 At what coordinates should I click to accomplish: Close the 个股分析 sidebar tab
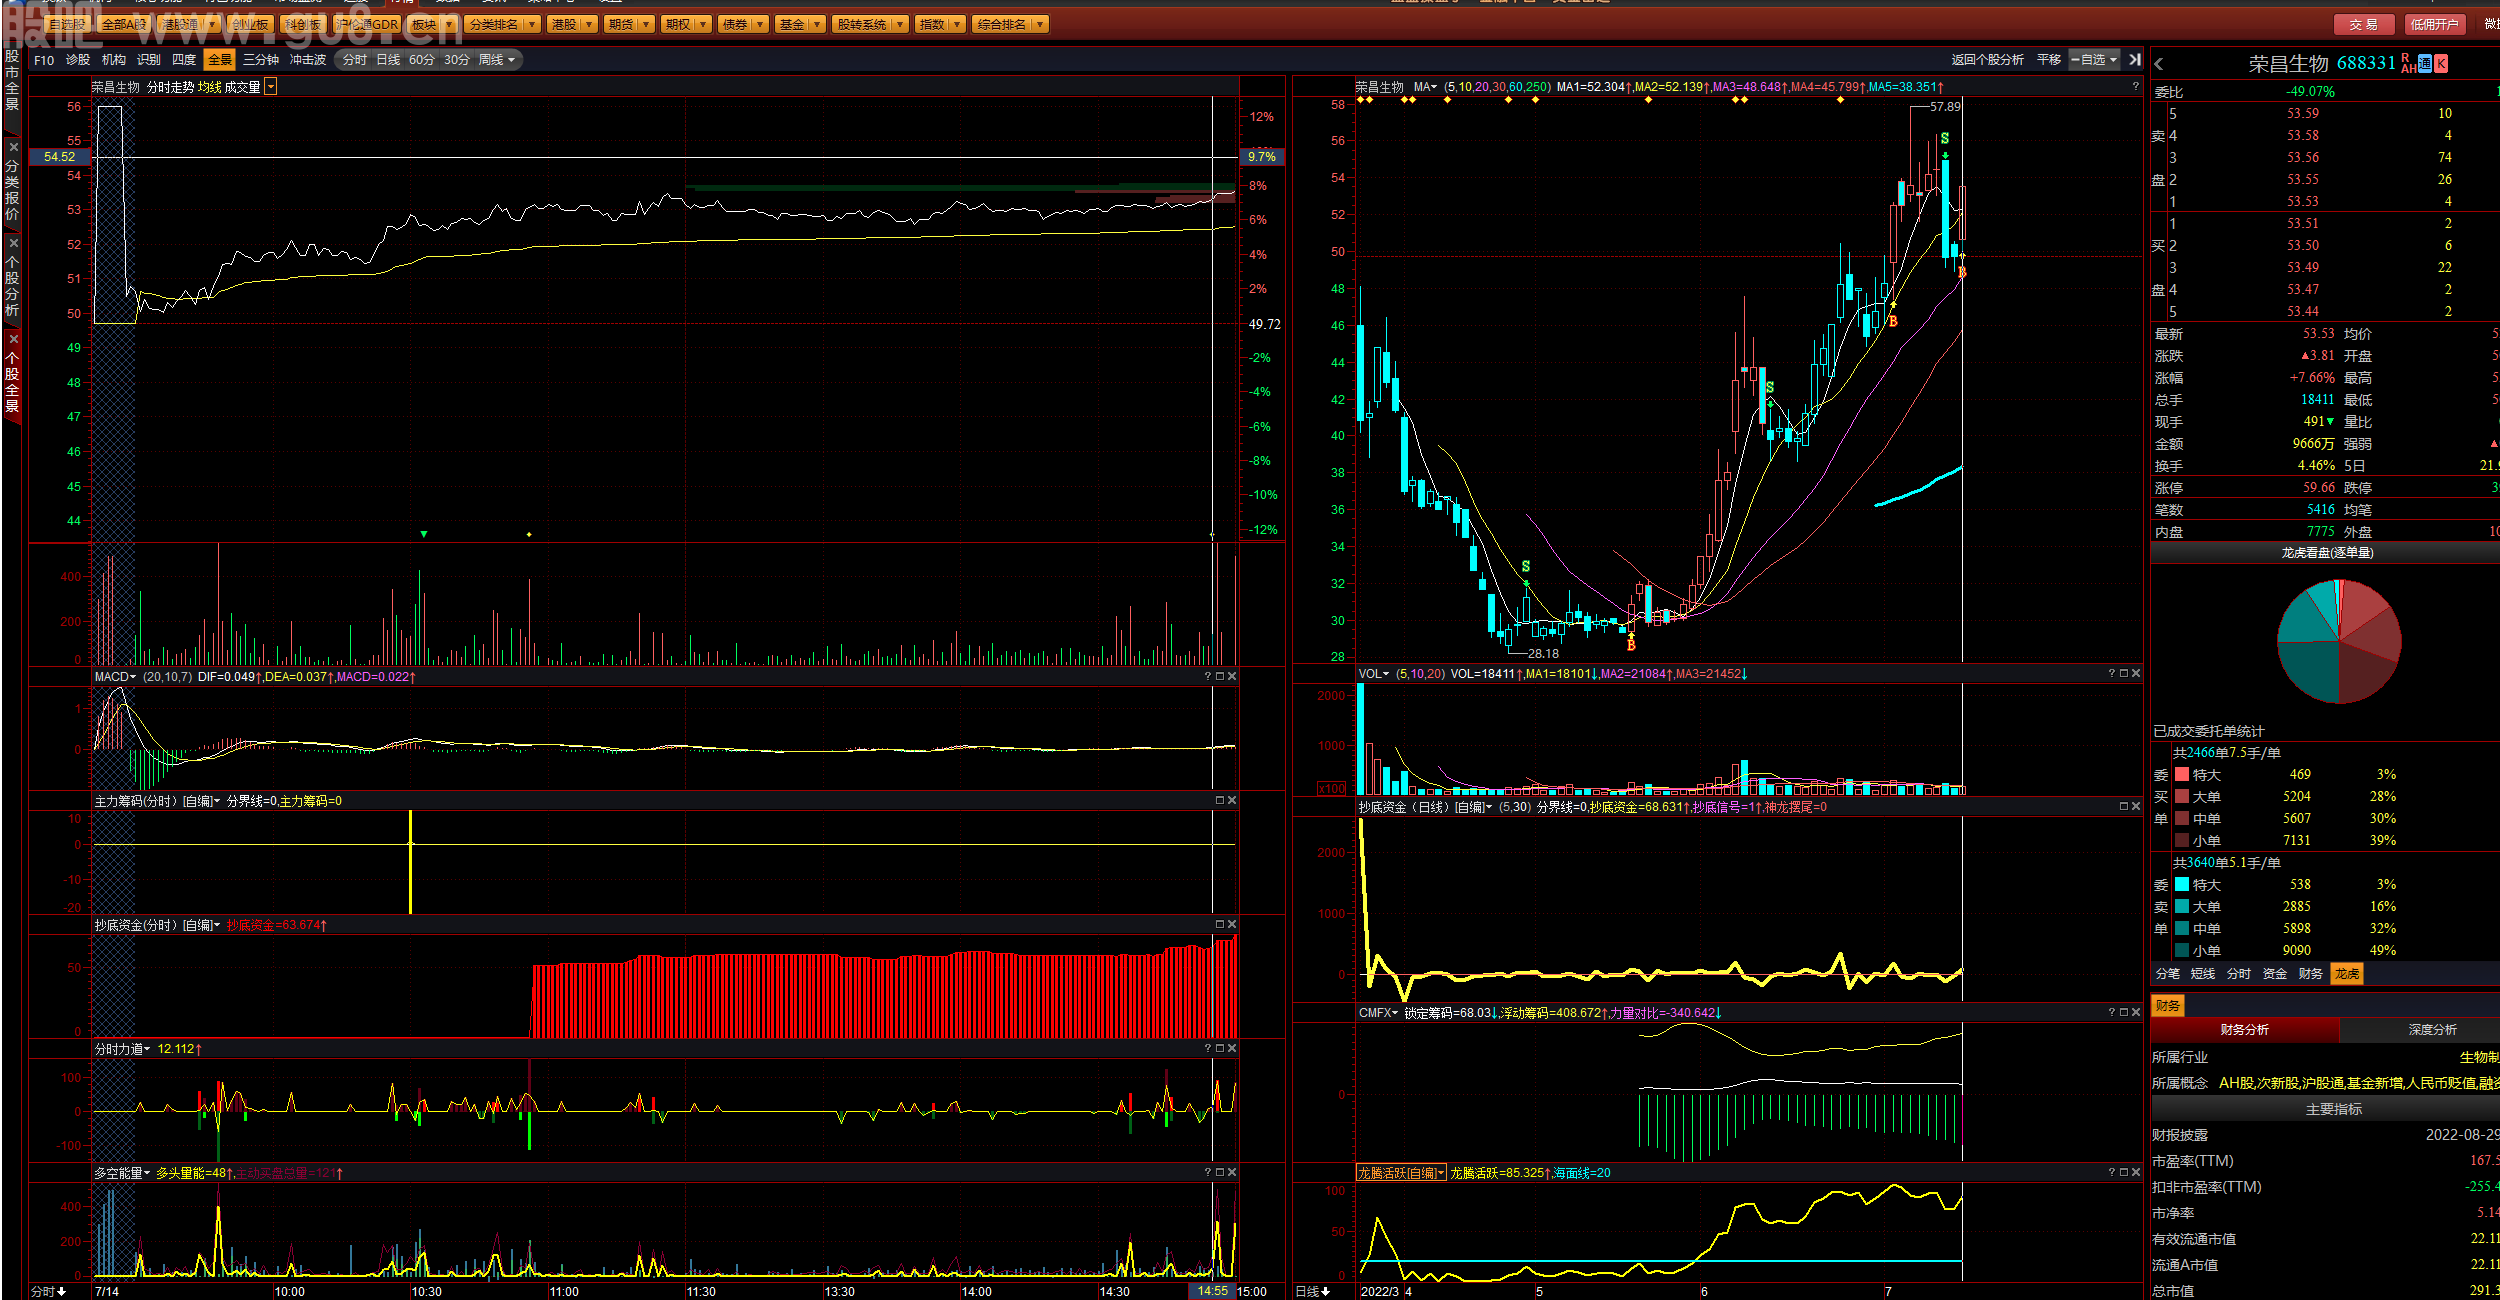coord(13,244)
